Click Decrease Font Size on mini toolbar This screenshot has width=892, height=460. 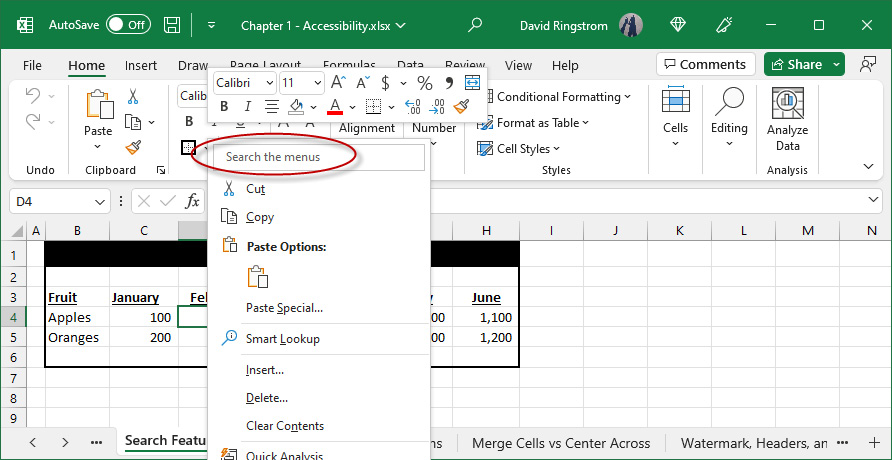(363, 83)
